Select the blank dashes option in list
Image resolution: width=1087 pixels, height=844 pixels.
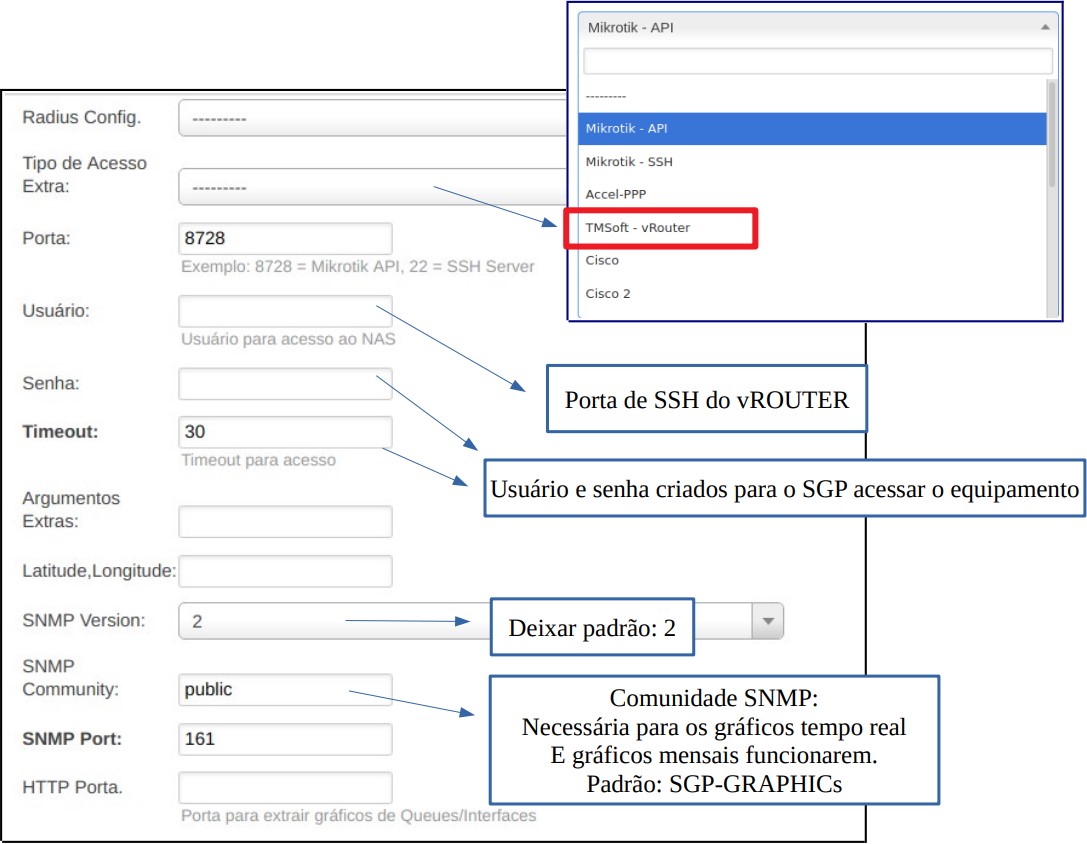point(810,95)
